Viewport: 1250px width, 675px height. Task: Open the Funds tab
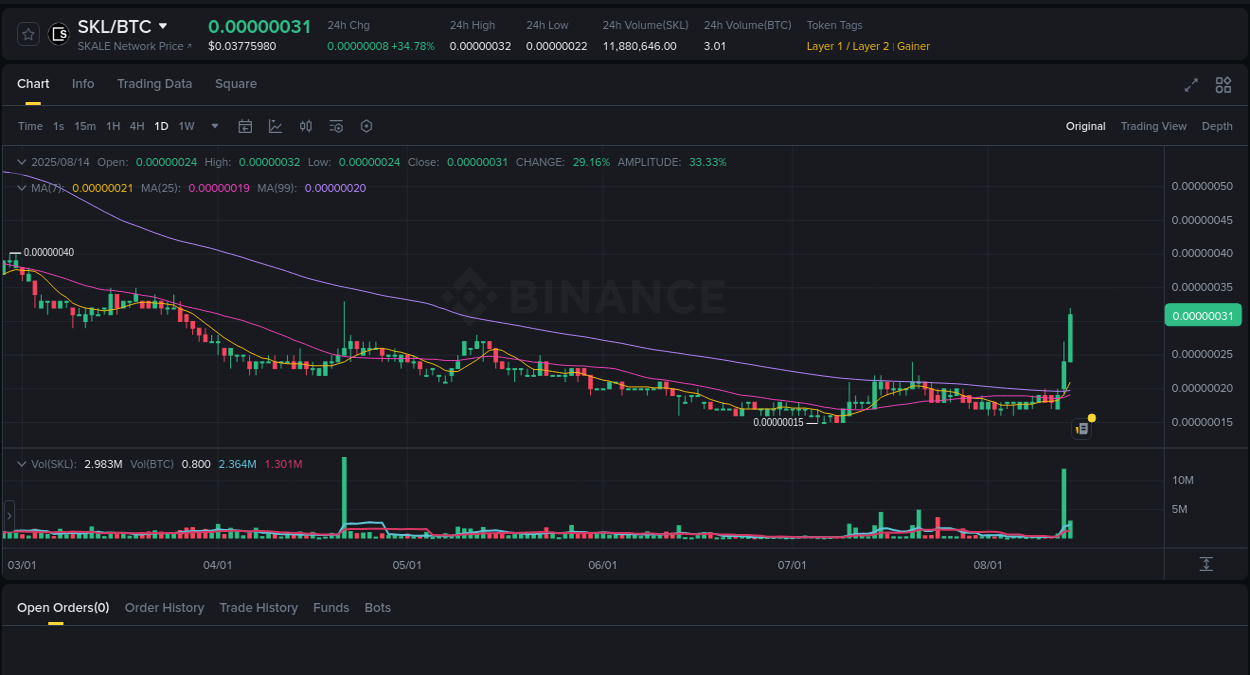(x=331, y=608)
